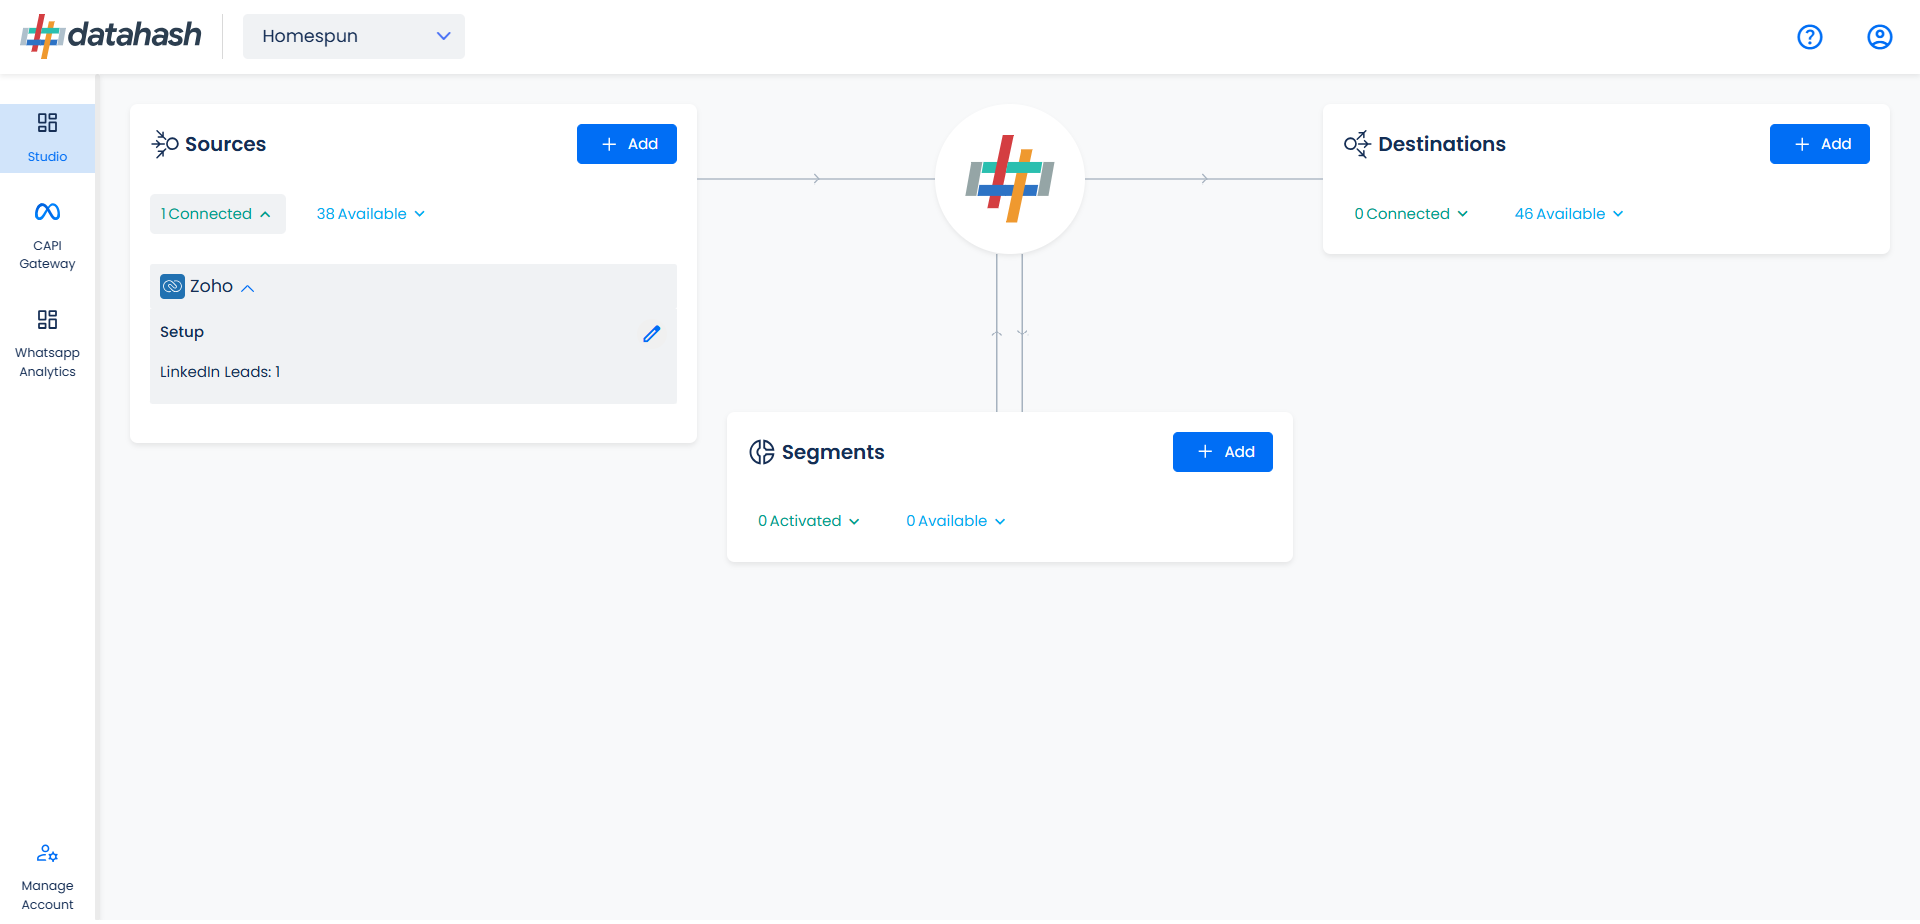Go to Manage Account in sidebar
The image size is (1920, 924).
pyautogui.click(x=47, y=877)
